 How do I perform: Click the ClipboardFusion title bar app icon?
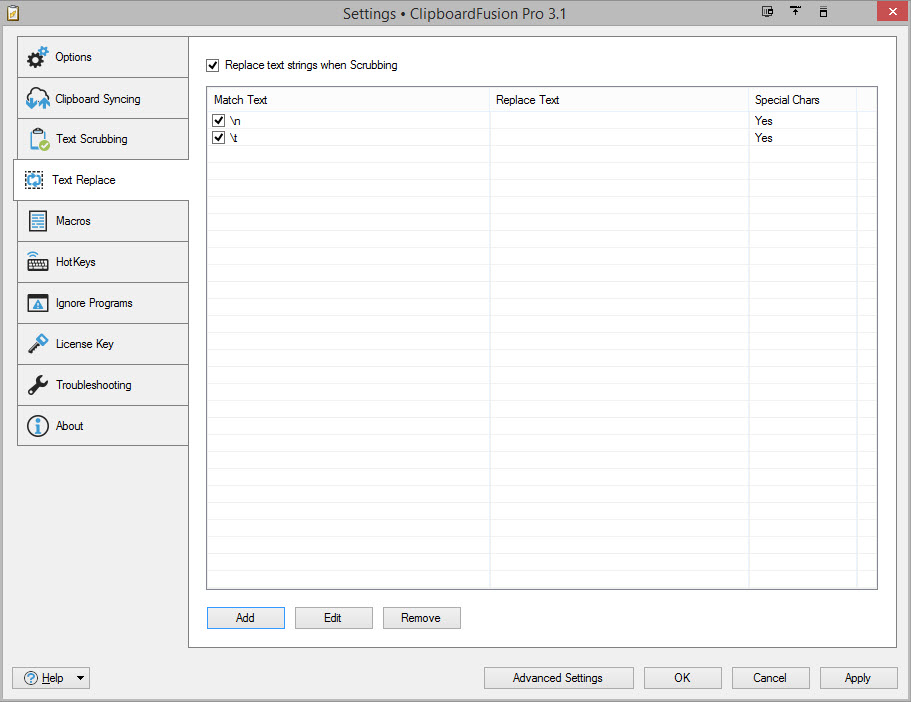click(x=13, y=13)
